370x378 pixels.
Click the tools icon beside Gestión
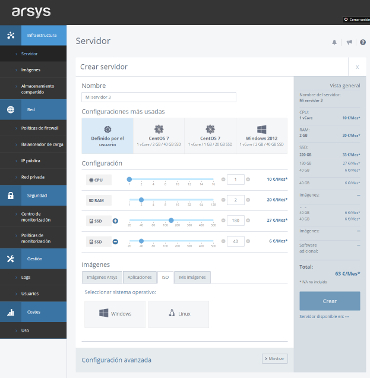click(x=11, y=259)
